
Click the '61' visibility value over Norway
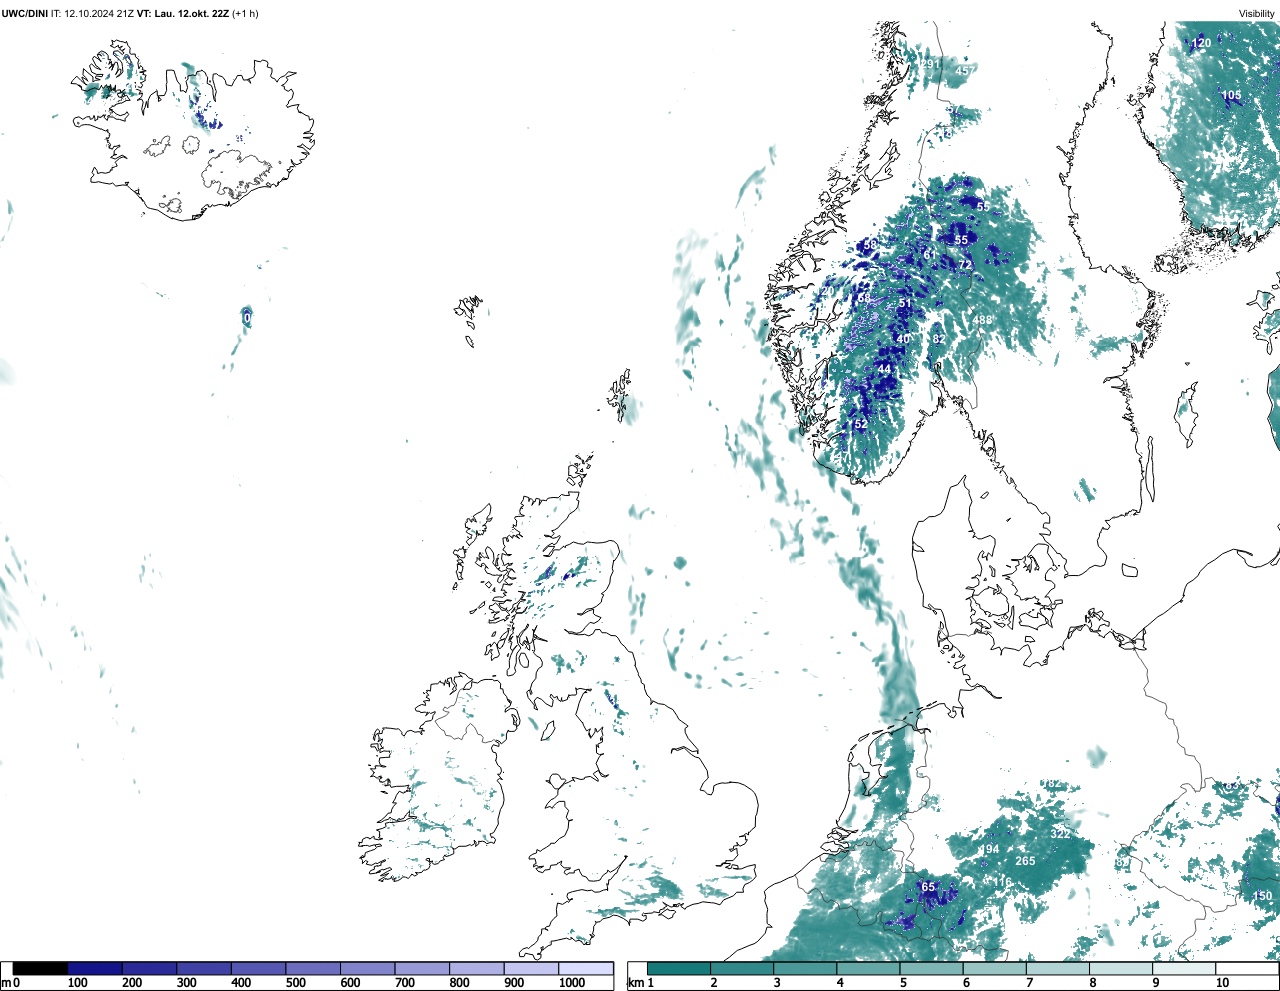point(930,255)
